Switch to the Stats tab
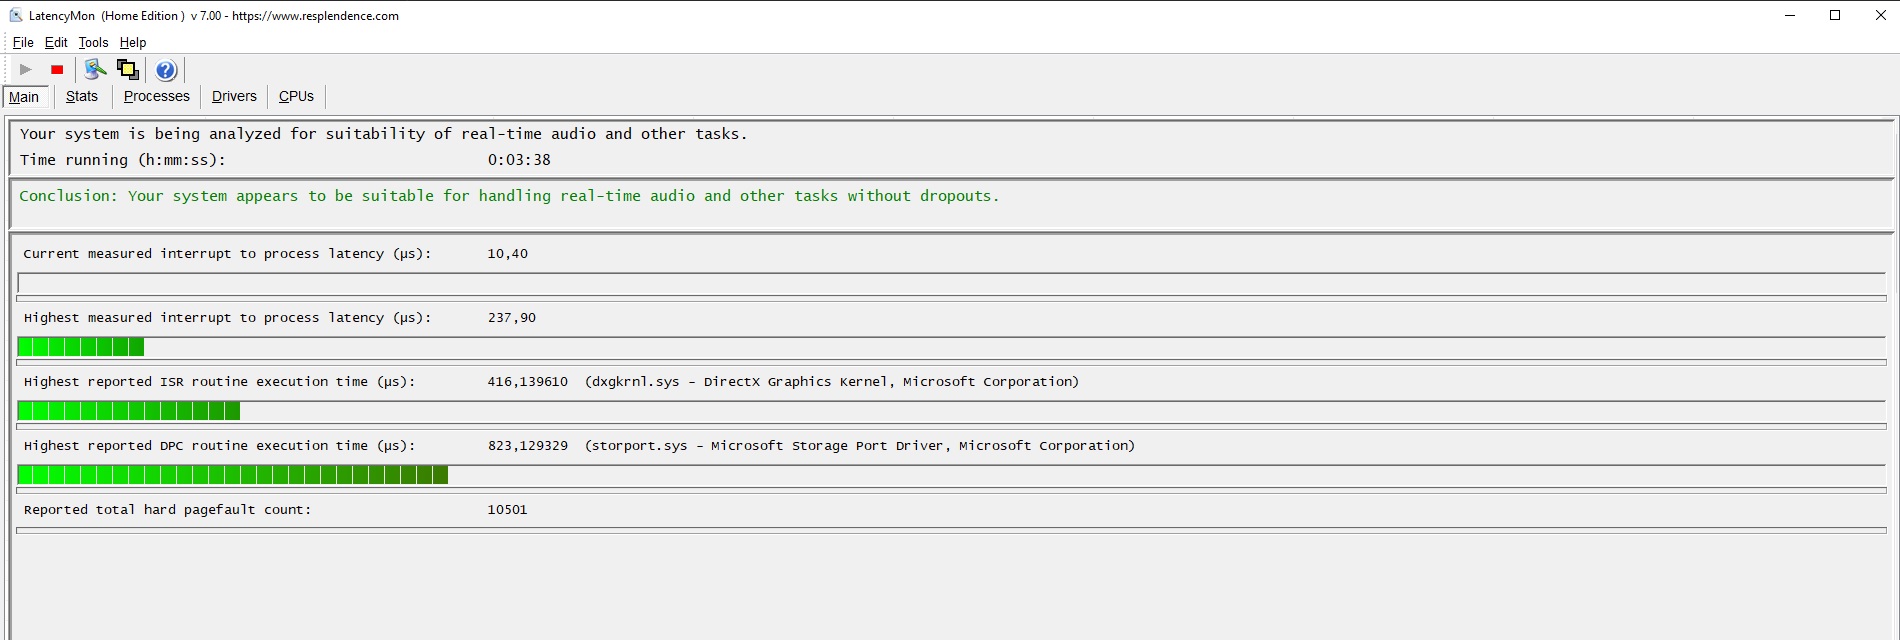This screenshot has height=640, width=1900. pos(82,96)
